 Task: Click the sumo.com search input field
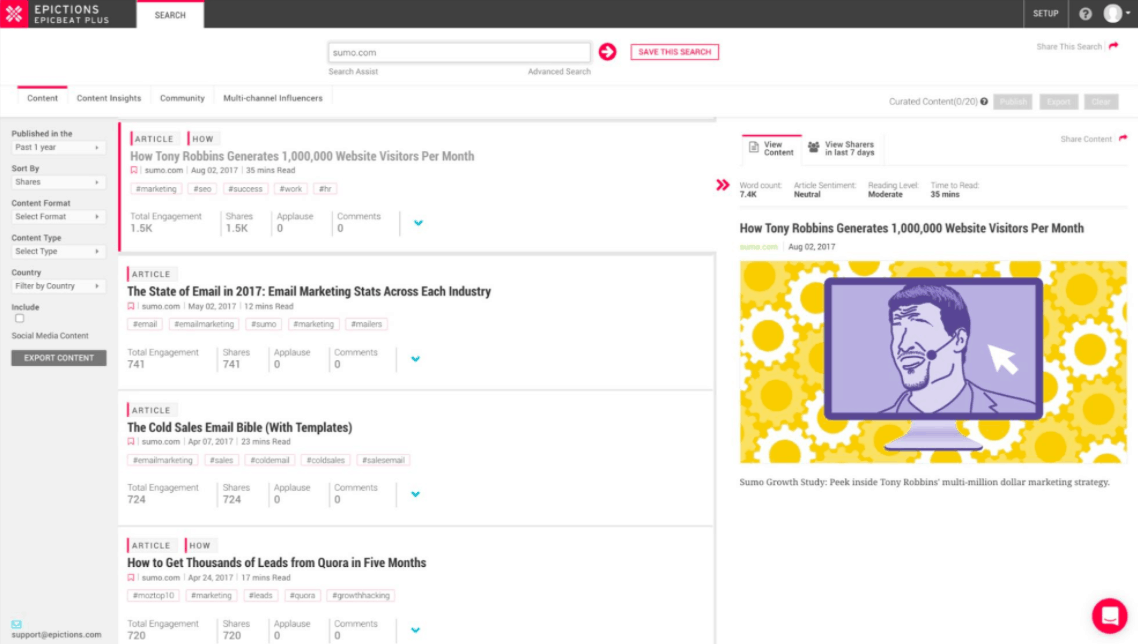click(459, 52)
